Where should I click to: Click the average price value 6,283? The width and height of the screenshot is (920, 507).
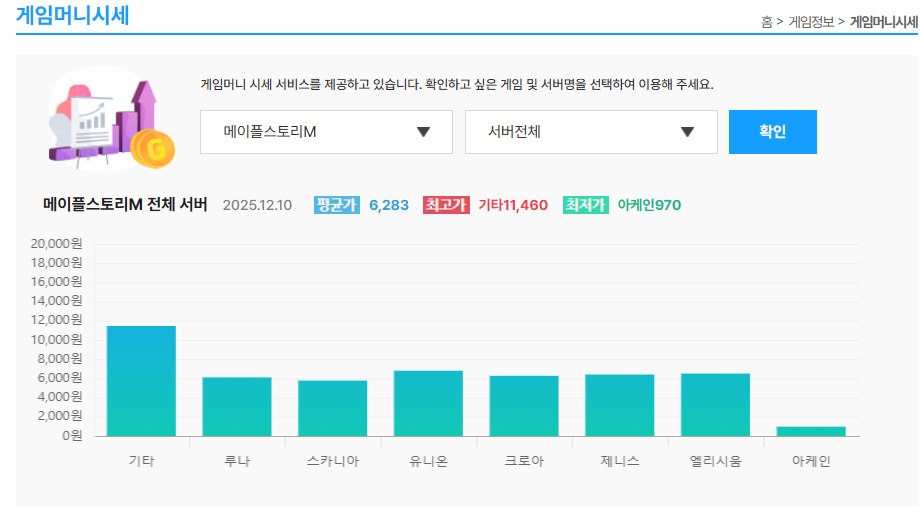[x=388, y=205]
